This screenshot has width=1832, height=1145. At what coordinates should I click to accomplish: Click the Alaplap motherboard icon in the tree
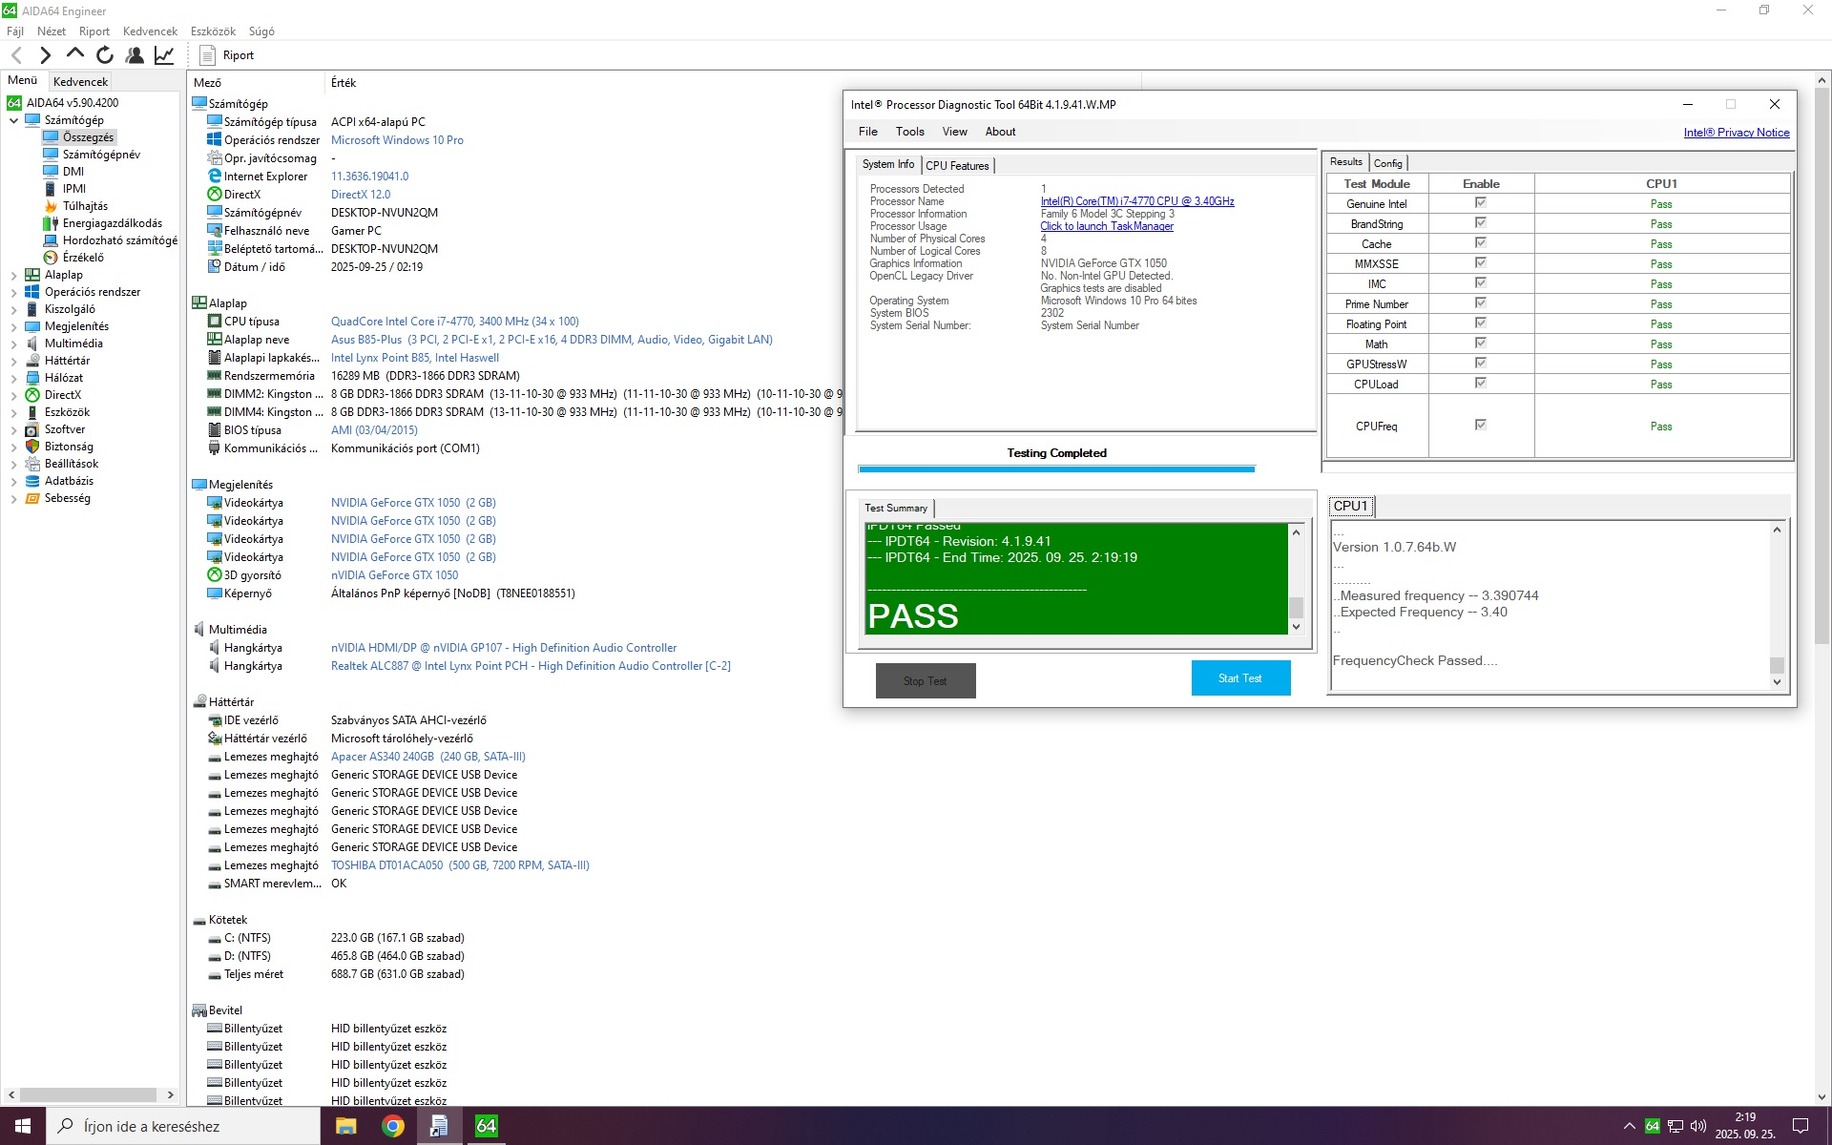[x=32, y=274]
